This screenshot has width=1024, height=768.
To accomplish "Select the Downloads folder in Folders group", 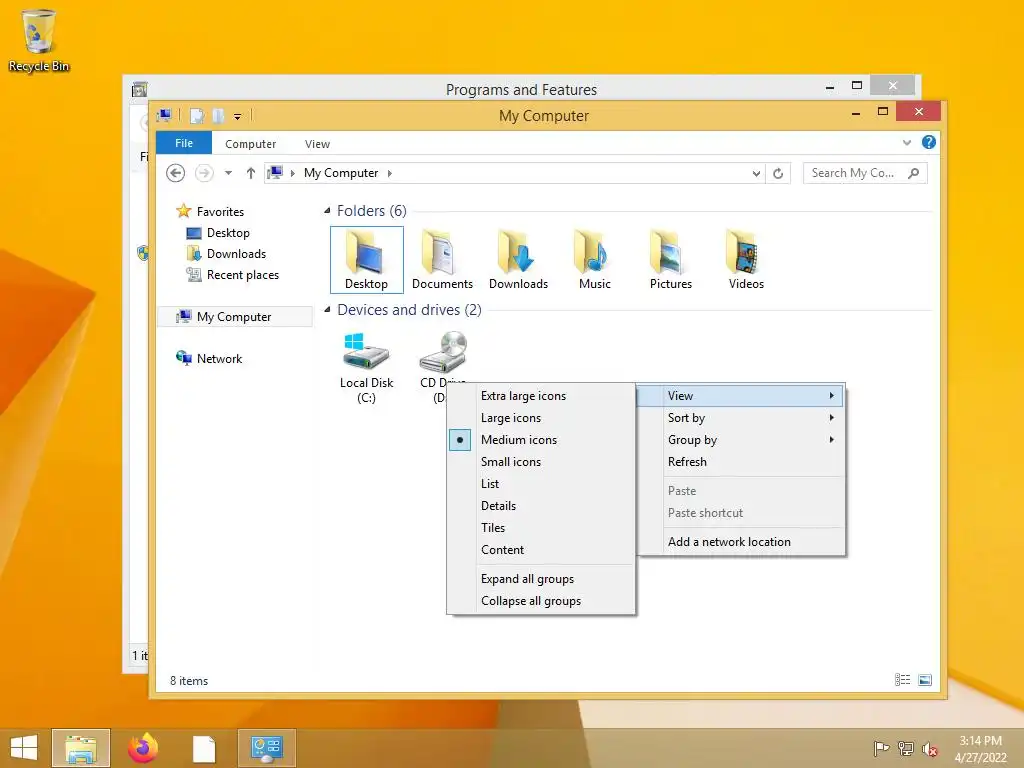I will pyautogui.click(x=518, y=259).
